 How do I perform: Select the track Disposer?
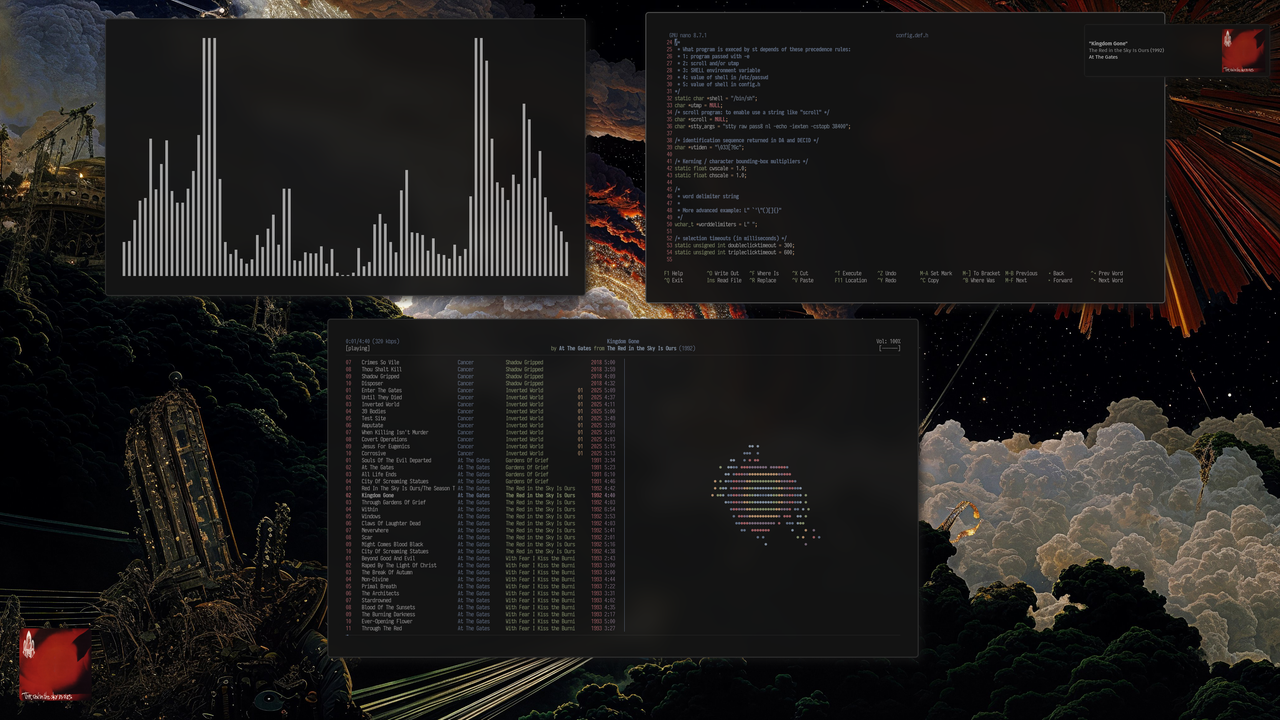pos(480,383)
